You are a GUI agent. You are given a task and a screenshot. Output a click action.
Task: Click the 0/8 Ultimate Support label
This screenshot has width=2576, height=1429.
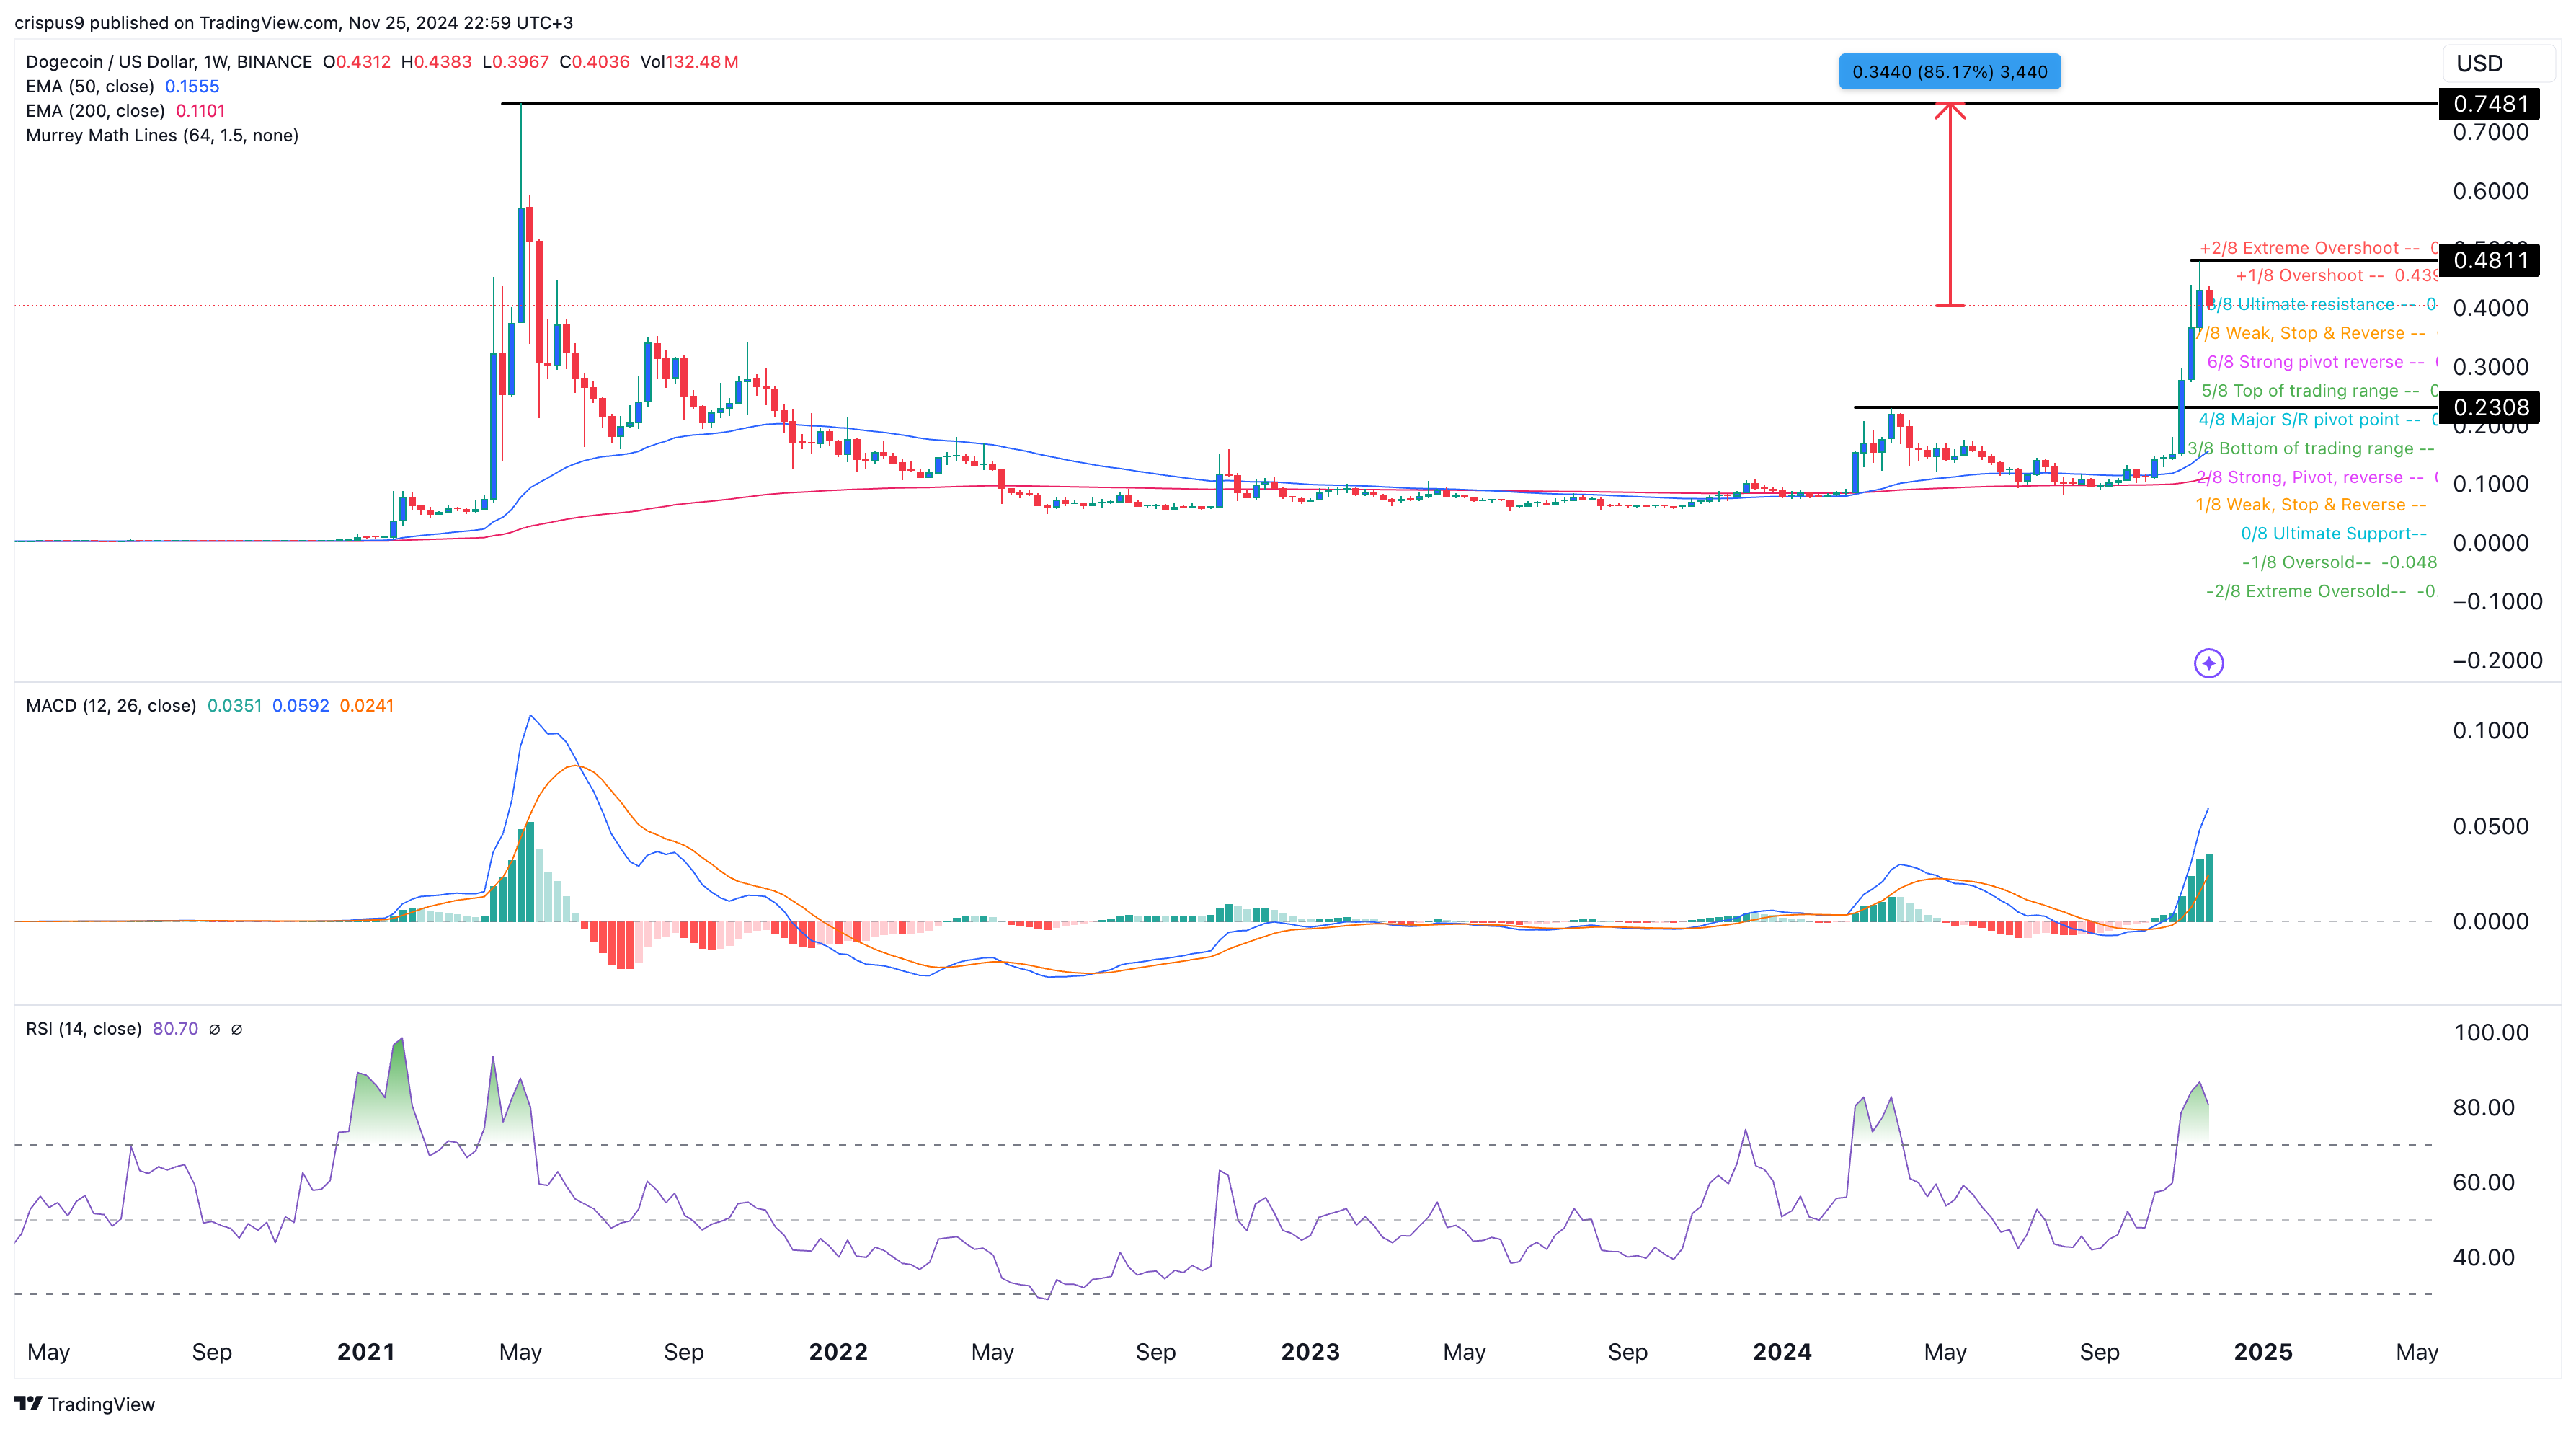tap(2333, 534)
